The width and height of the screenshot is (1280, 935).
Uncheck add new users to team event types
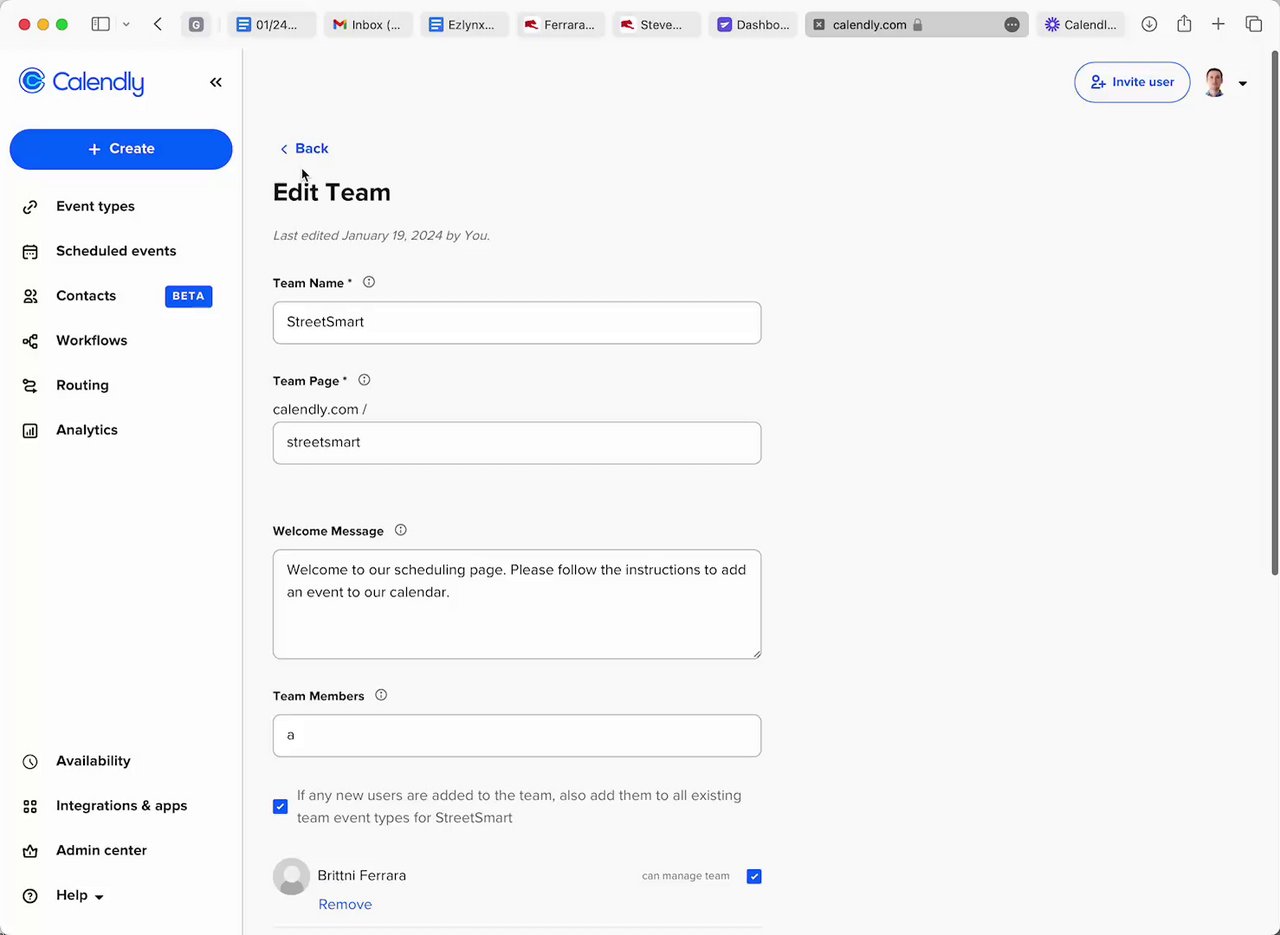pyautogui.click(x=280, y=806)
